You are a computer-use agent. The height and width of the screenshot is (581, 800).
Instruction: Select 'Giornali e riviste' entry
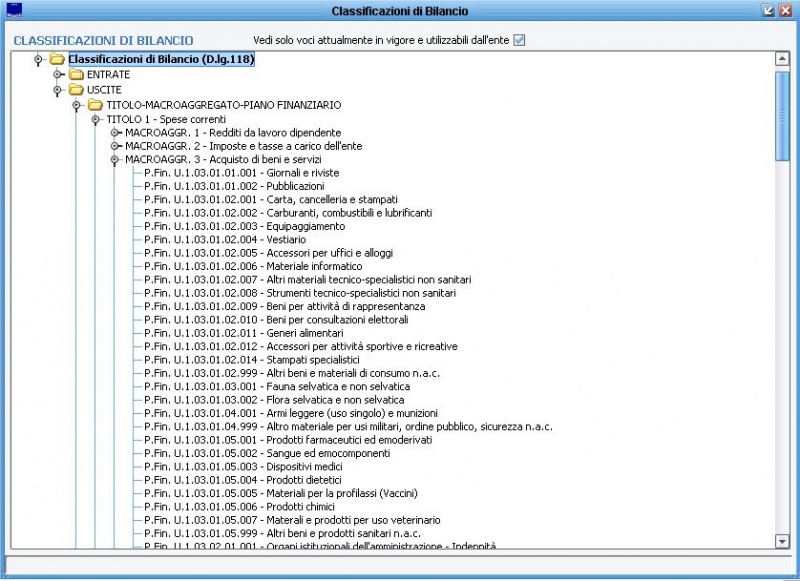click(x=242, y=173)
